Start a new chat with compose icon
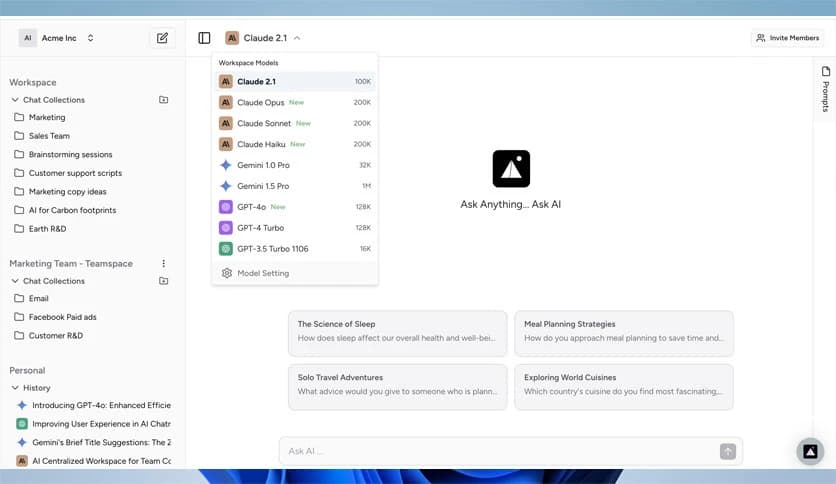This screenshot has width=836, height=484. (x=162, y=38)
